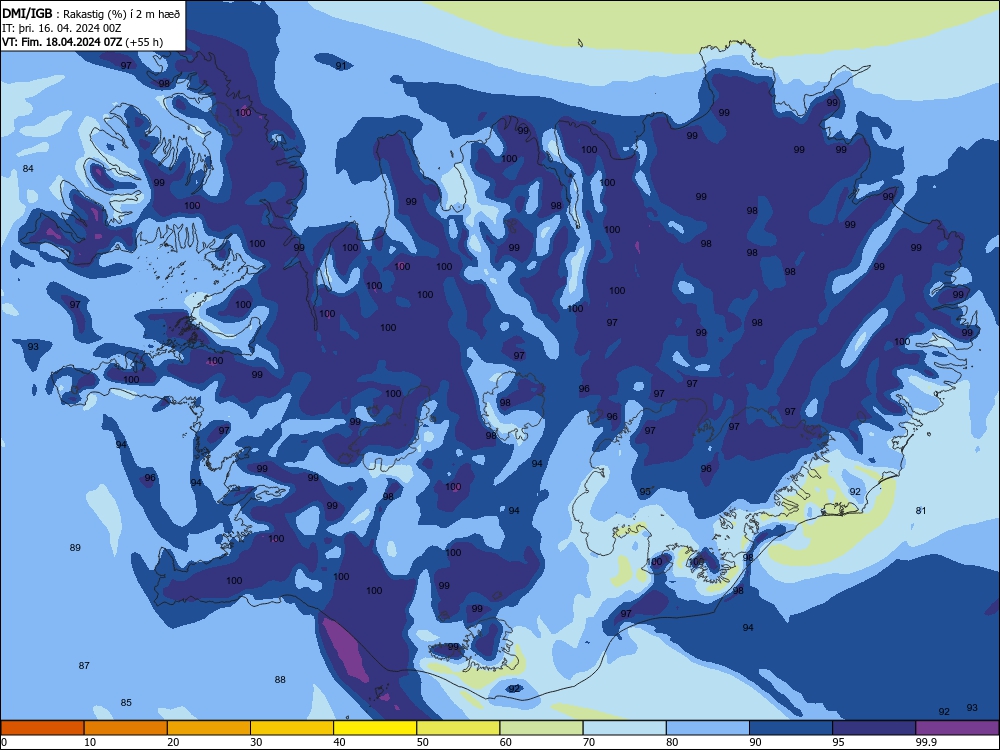This screenshot has width=1000, height=750.
Task: Select the medium blue 80–90 legend swatch
Action: 708,728
